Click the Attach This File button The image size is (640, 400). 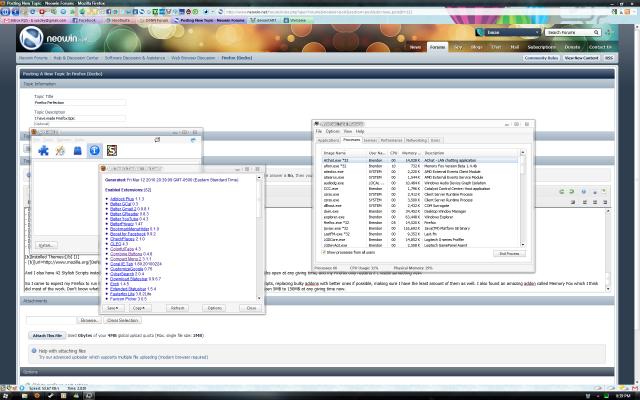click(x=47, y=336)
